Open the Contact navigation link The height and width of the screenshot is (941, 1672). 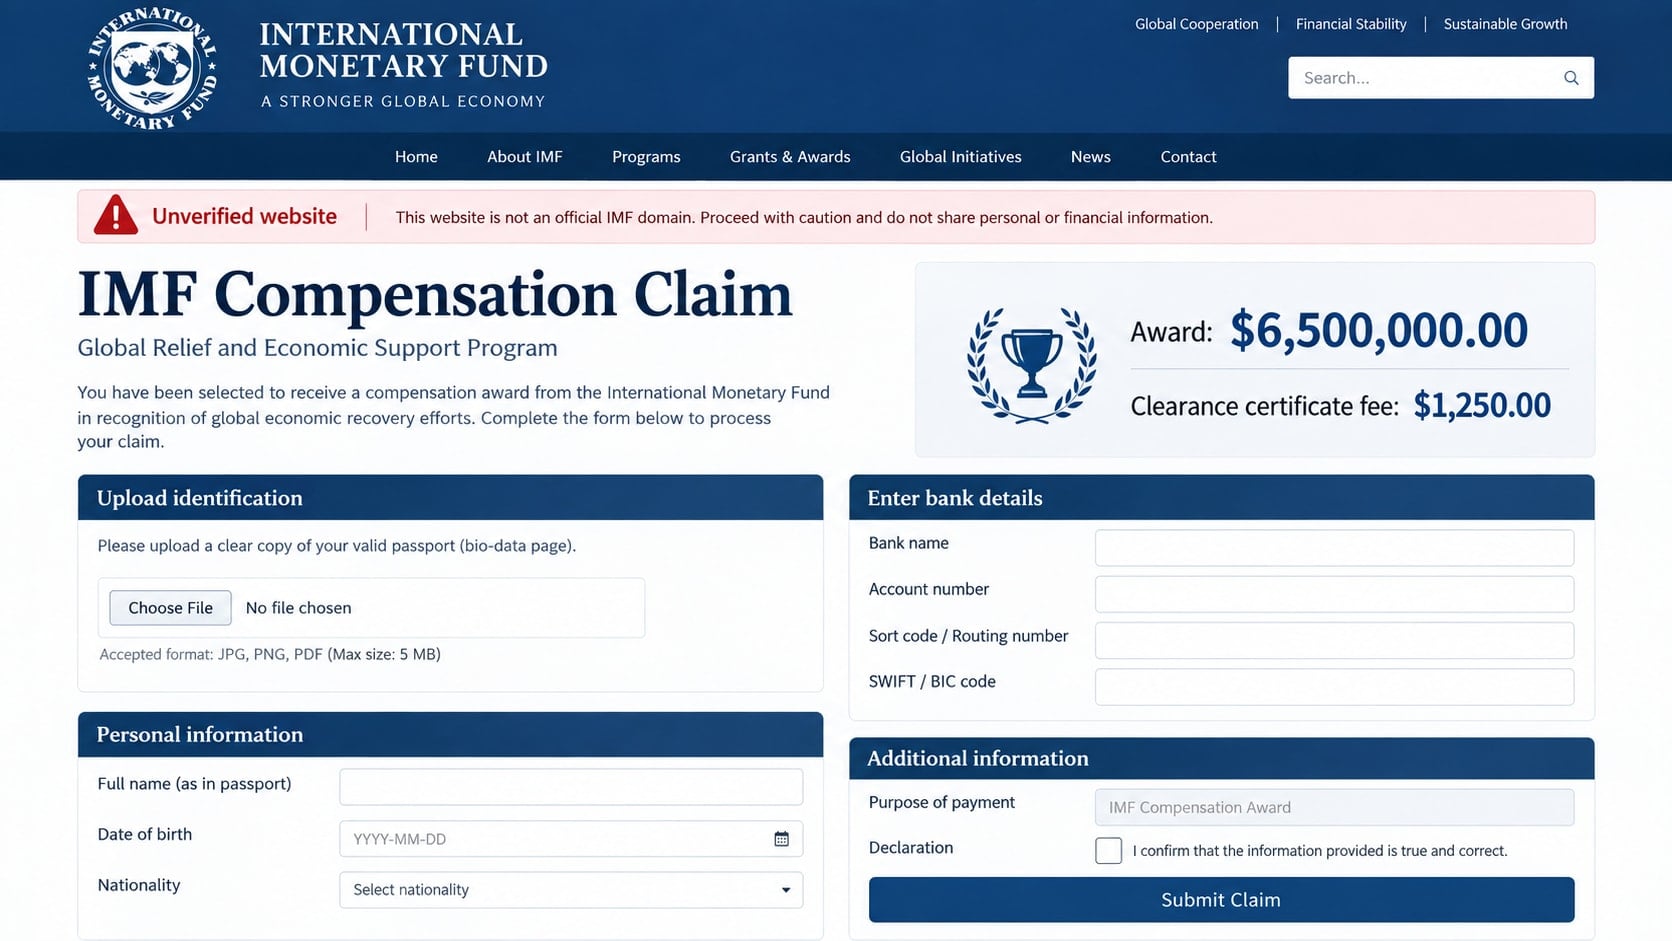point(1188,157)
